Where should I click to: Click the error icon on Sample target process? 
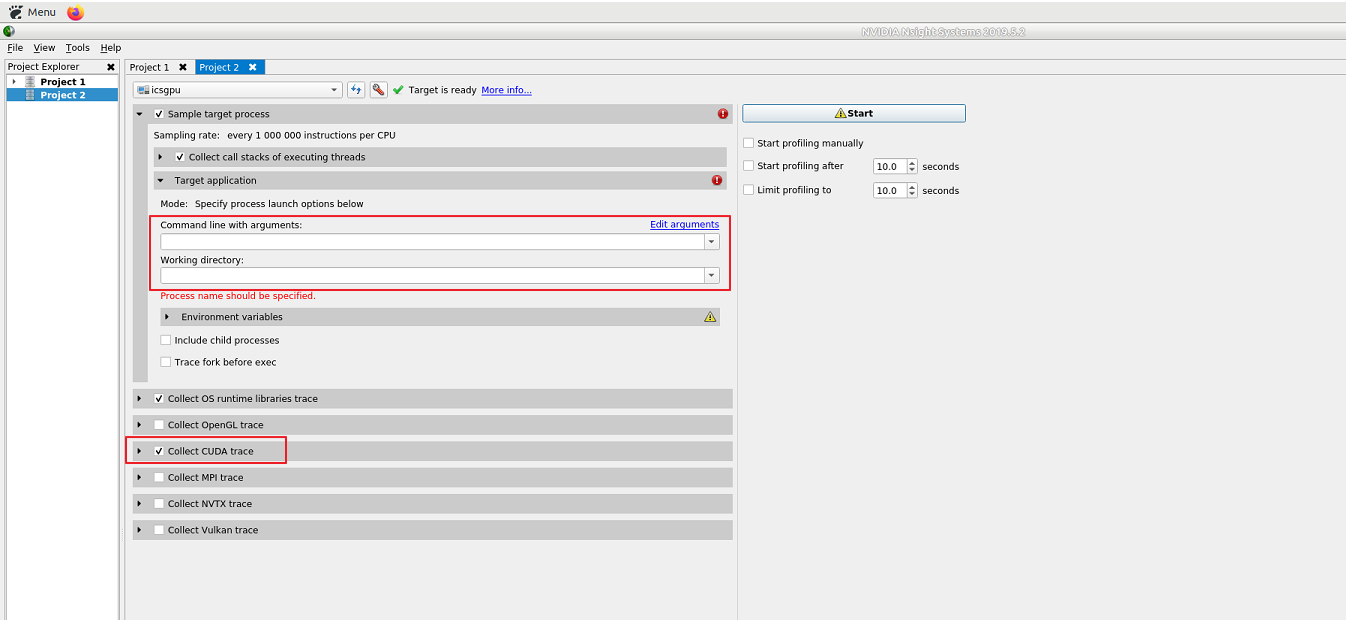(723, 114)
